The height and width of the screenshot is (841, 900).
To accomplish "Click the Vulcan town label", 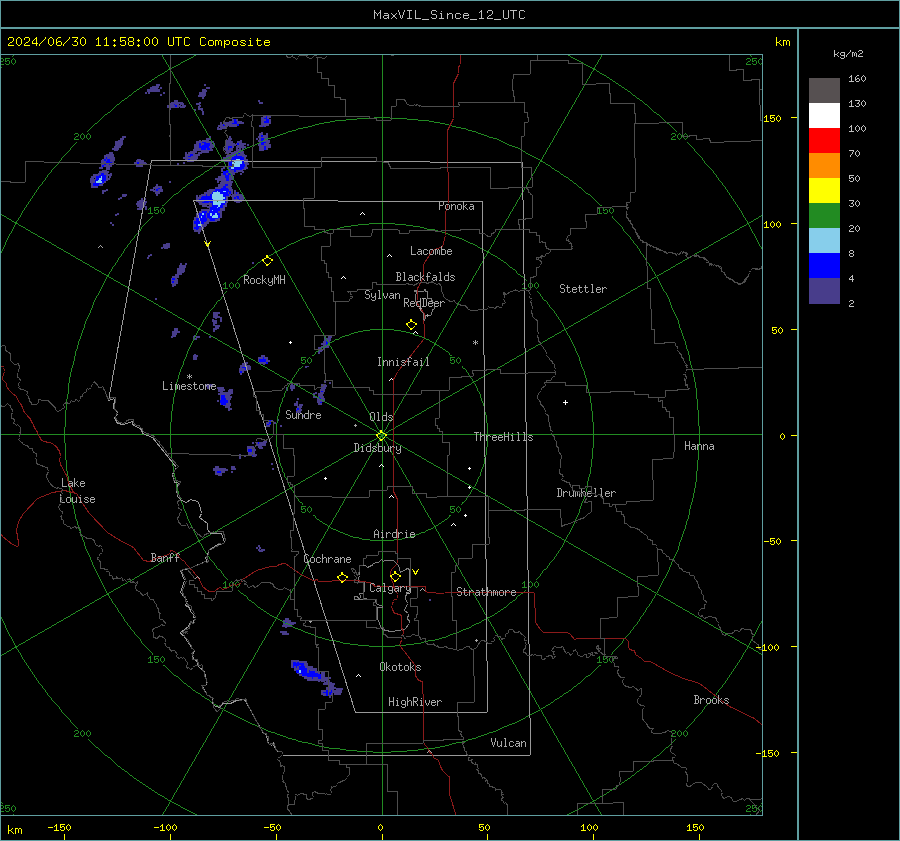I will (x=509, y=743).
